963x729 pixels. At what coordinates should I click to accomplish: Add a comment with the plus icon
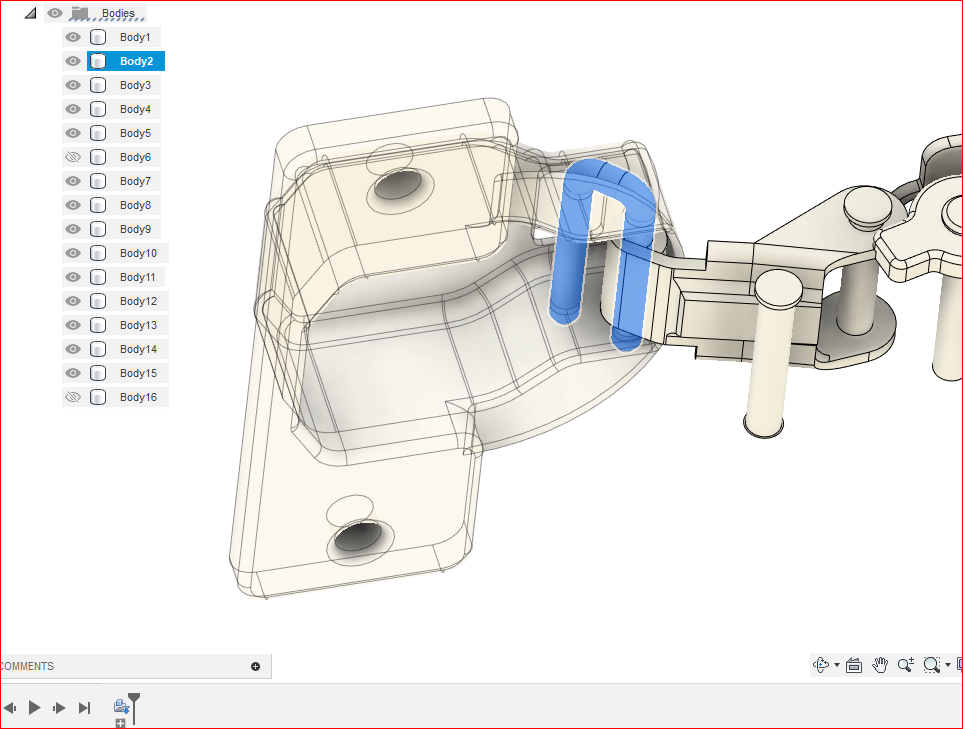[255, 666]
